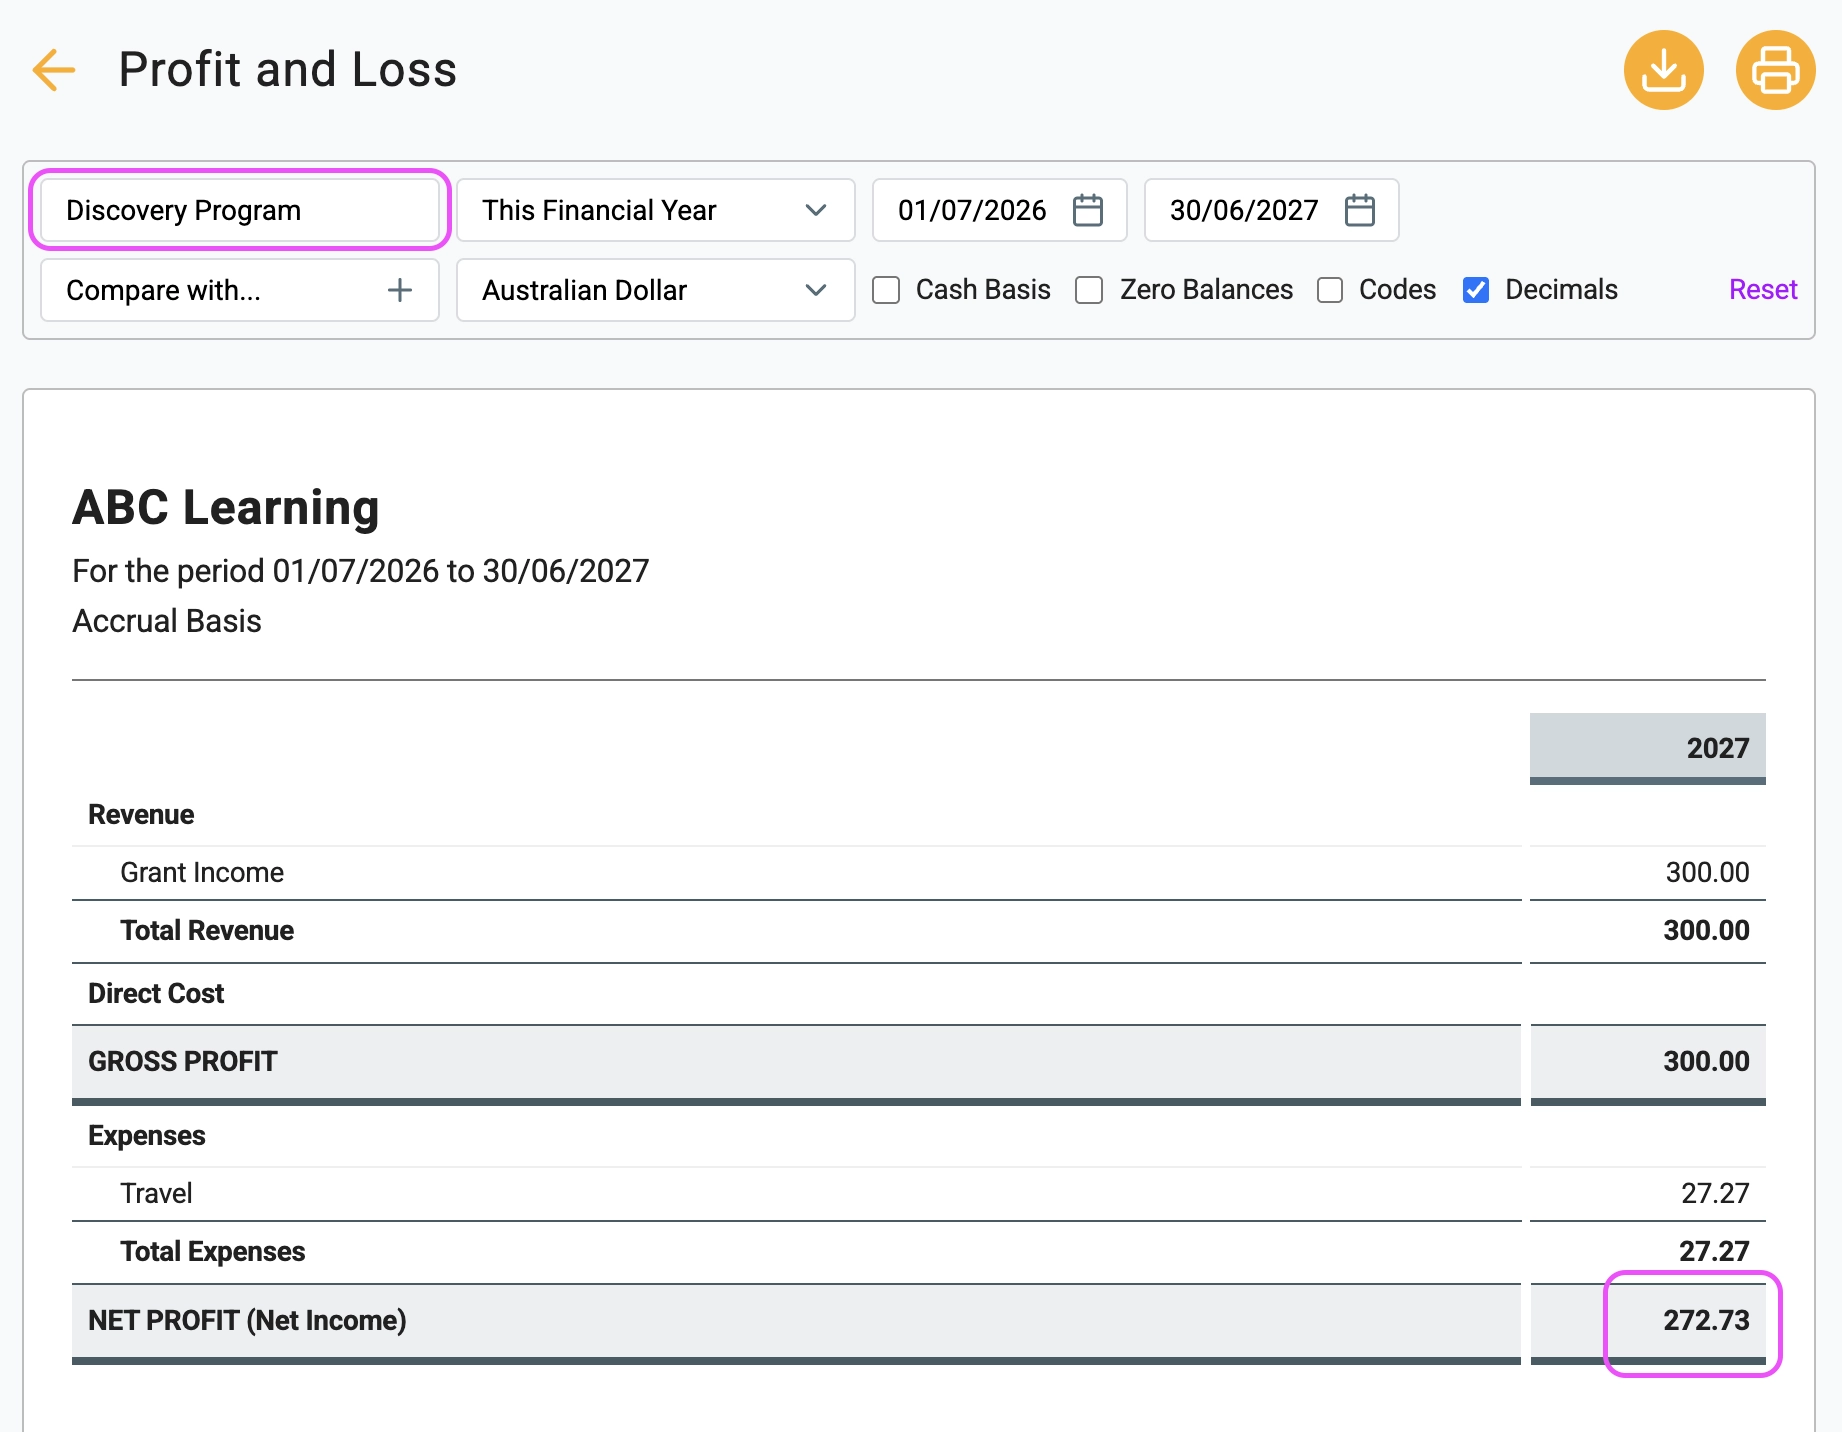Click the plus icon in Compare with
The height and width of the screenshot is (1432, 1842).
tap(400, 290)
